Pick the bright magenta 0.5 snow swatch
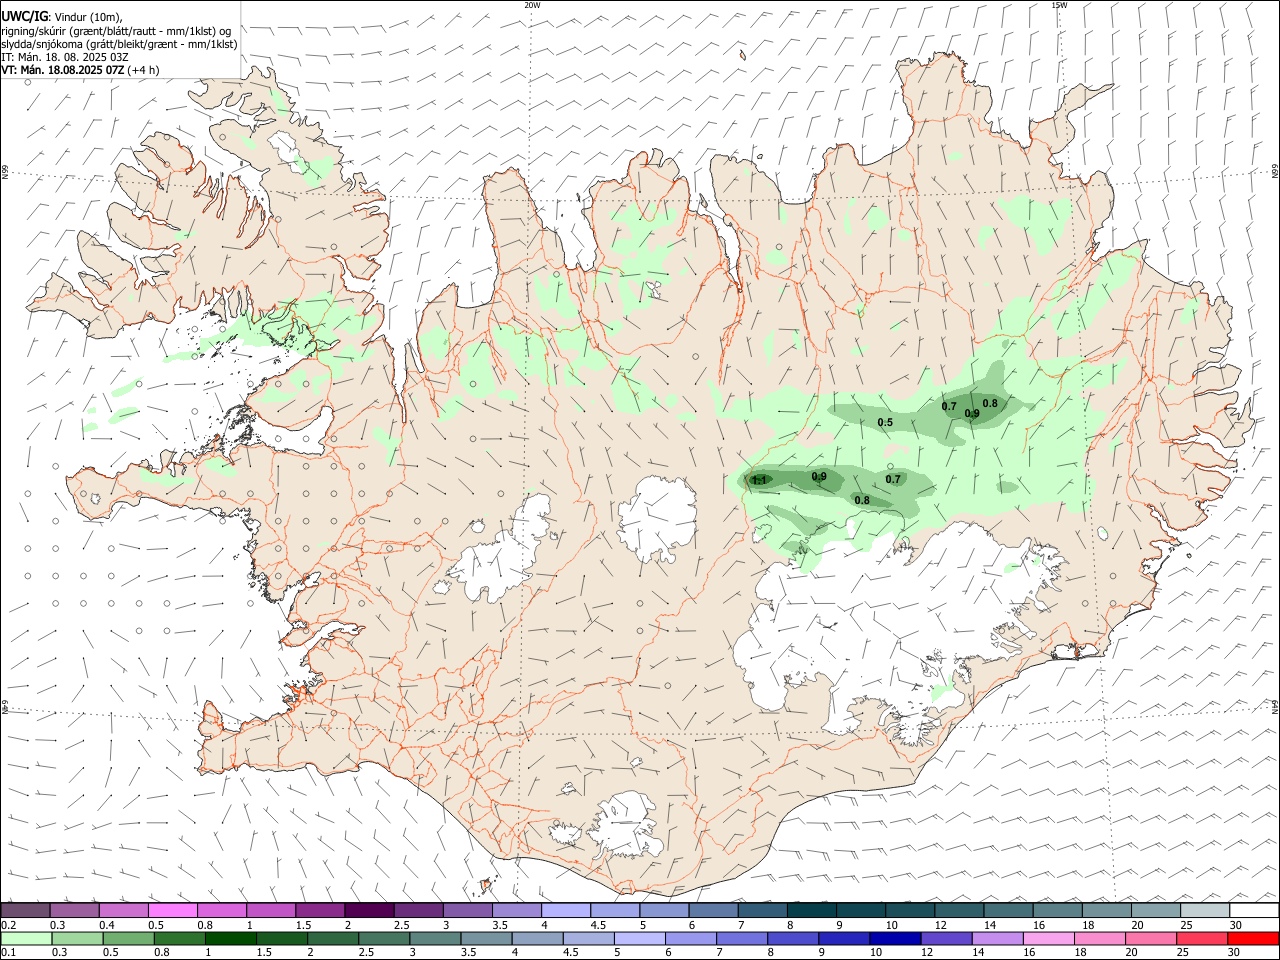 (x=172, y=911)
